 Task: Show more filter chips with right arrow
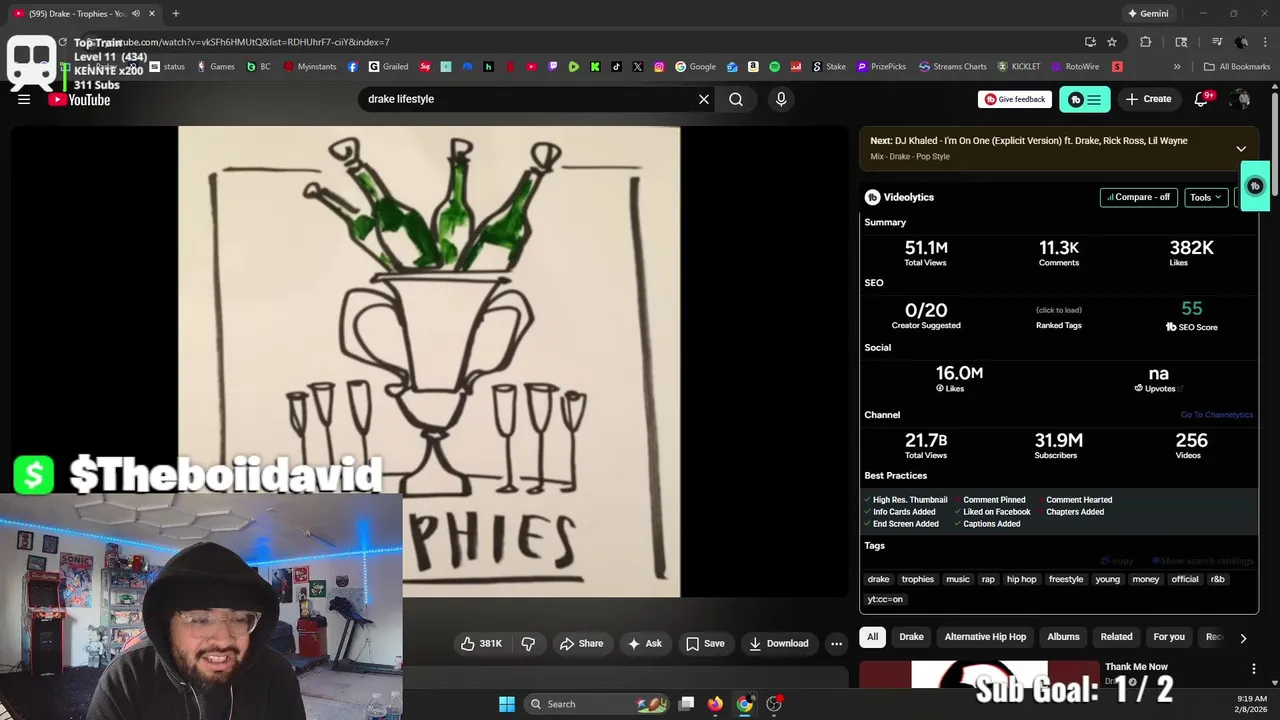pyautogui.click(x=1243, y=638)
